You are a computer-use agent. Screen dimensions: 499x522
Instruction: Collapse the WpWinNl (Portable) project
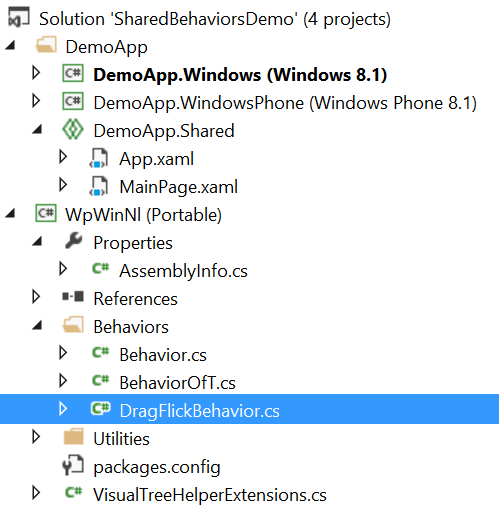[x=10, y=213]
